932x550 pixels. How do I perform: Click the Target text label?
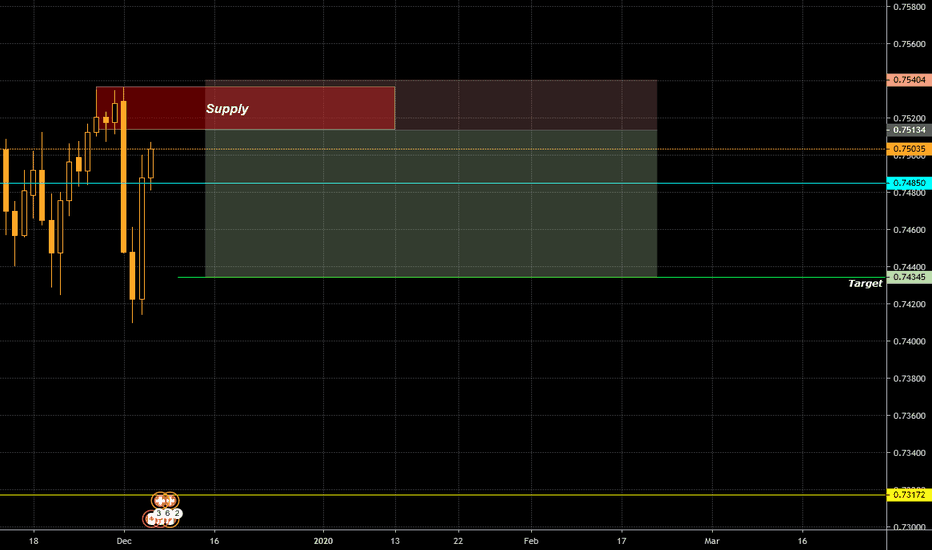point(865,284)
